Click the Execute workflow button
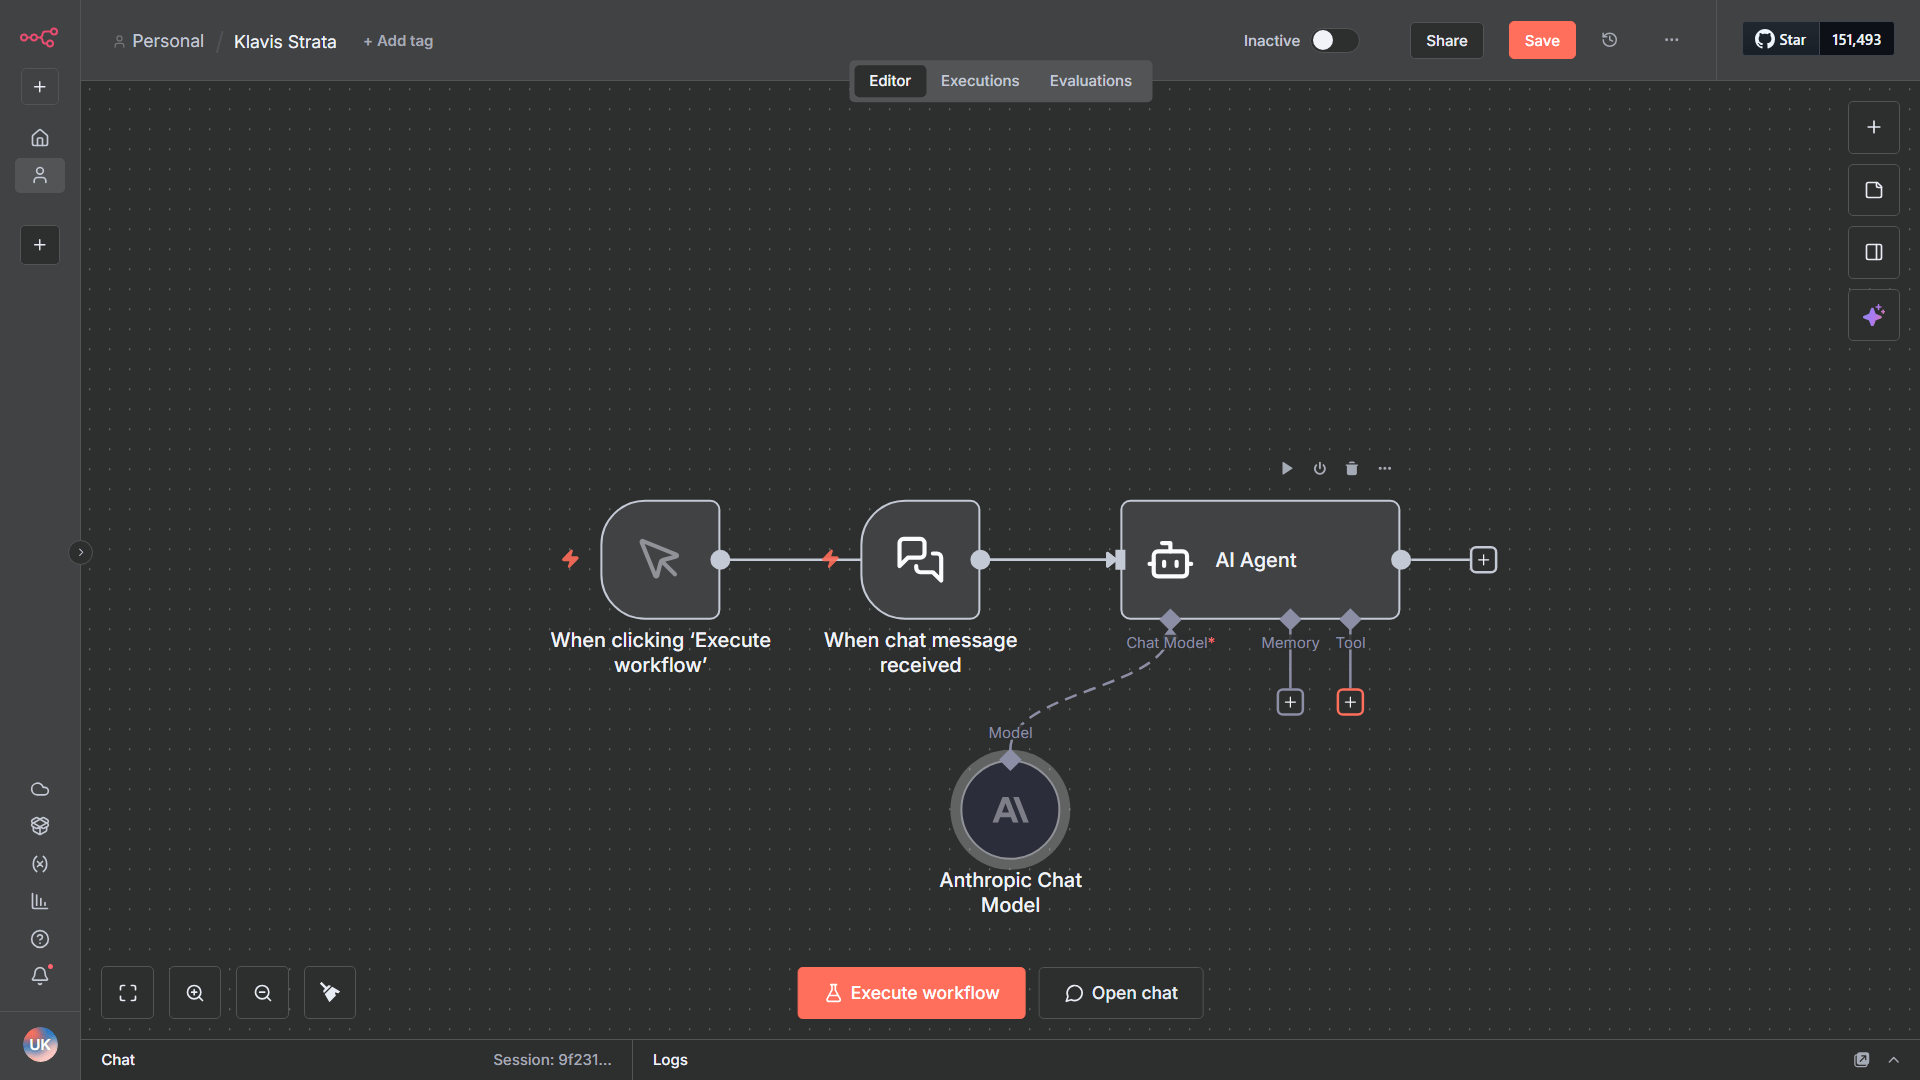The image size is (1920, 1080). click(911, 992)
